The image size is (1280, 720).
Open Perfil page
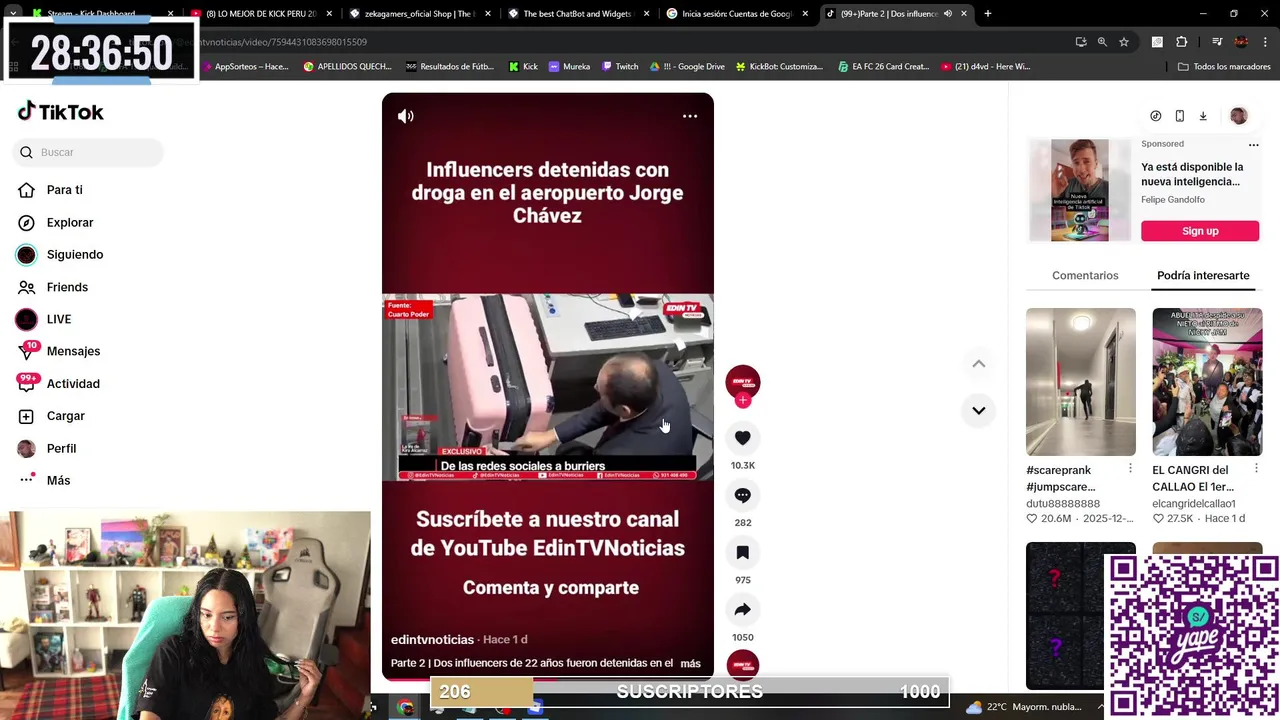pos(46,448)
